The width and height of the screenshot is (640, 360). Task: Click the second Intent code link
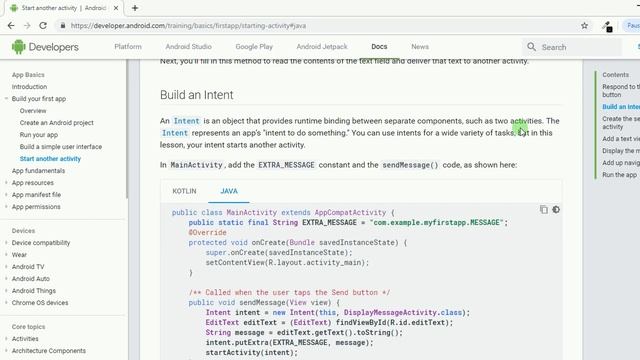(x=175, y=133)
